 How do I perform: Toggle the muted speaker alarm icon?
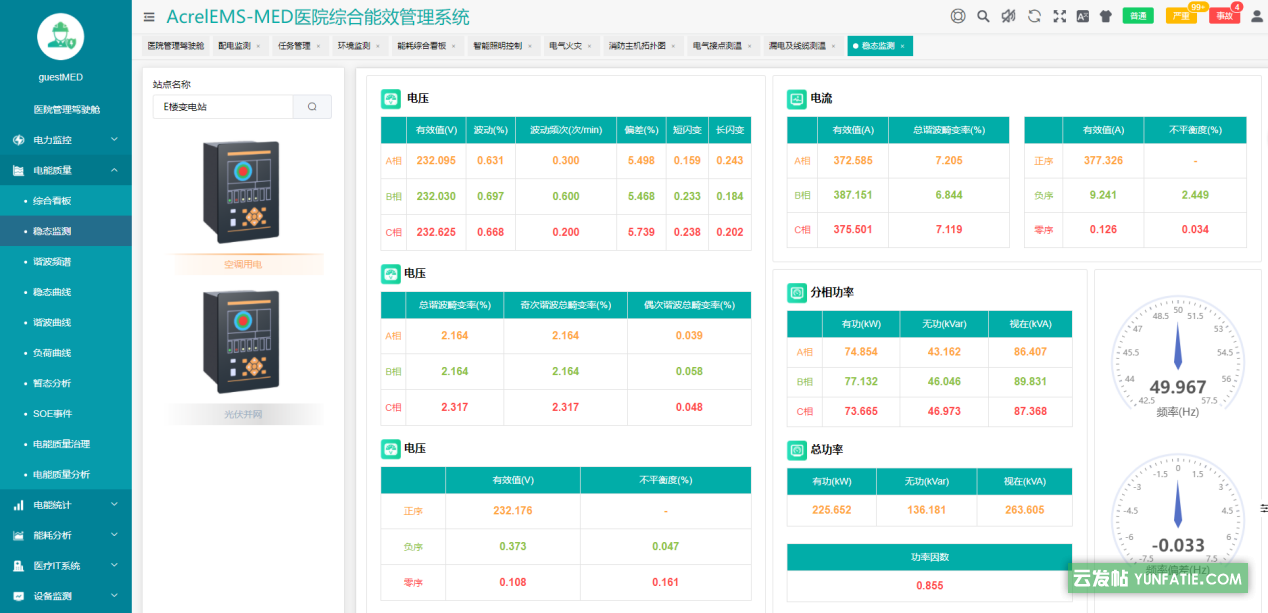point(1008,16)
